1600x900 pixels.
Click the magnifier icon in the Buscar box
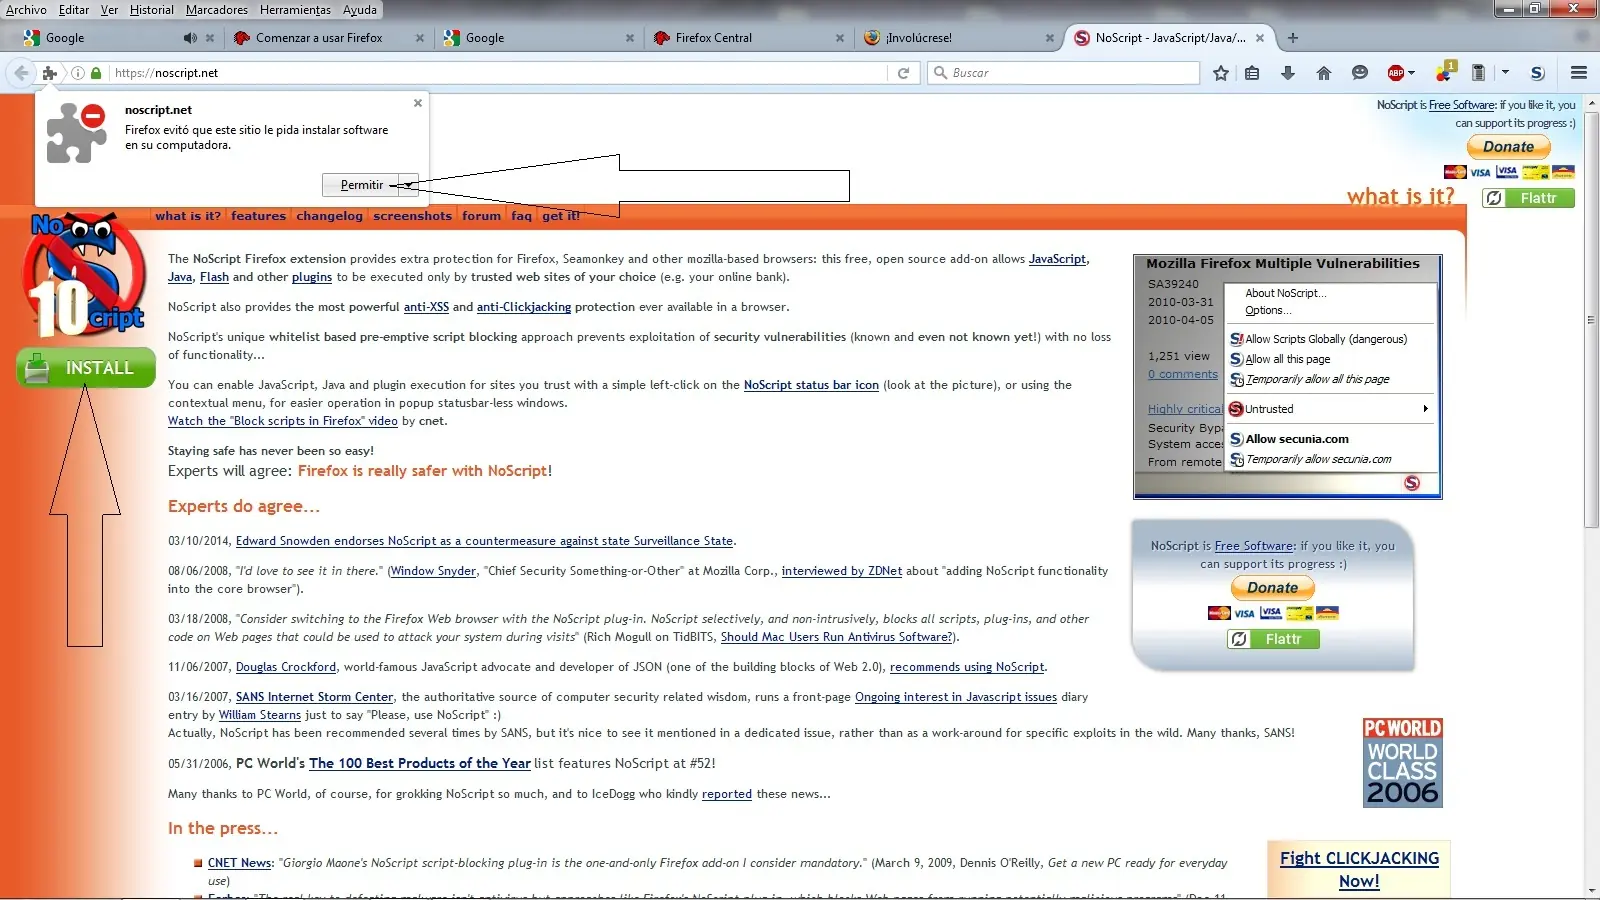point(940,73)
